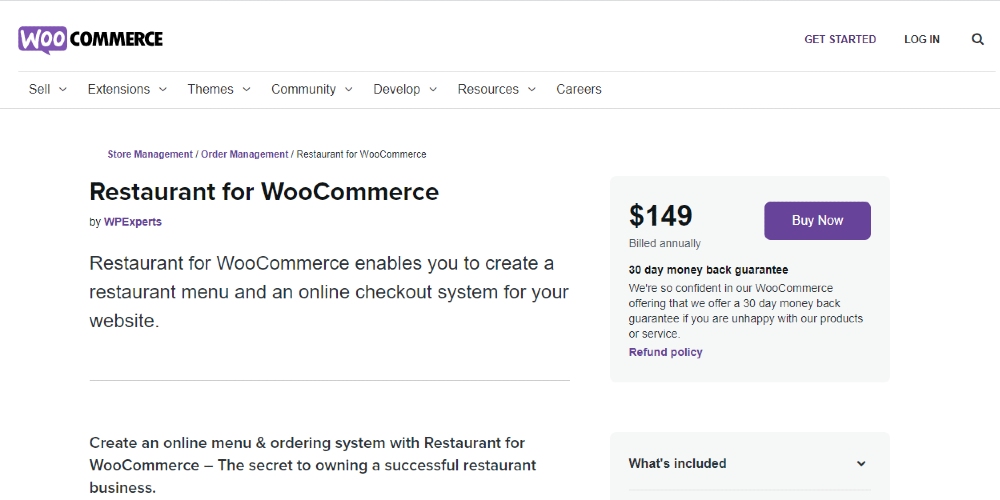1000x500 pixels.
Task: Open the Extensions dropdown menu
Action: click(x=127, y=89)
